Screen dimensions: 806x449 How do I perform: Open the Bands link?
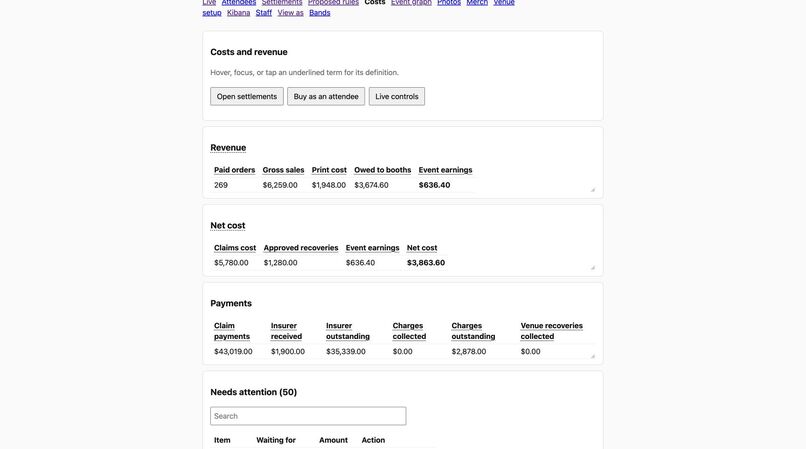tap(320, 13)
